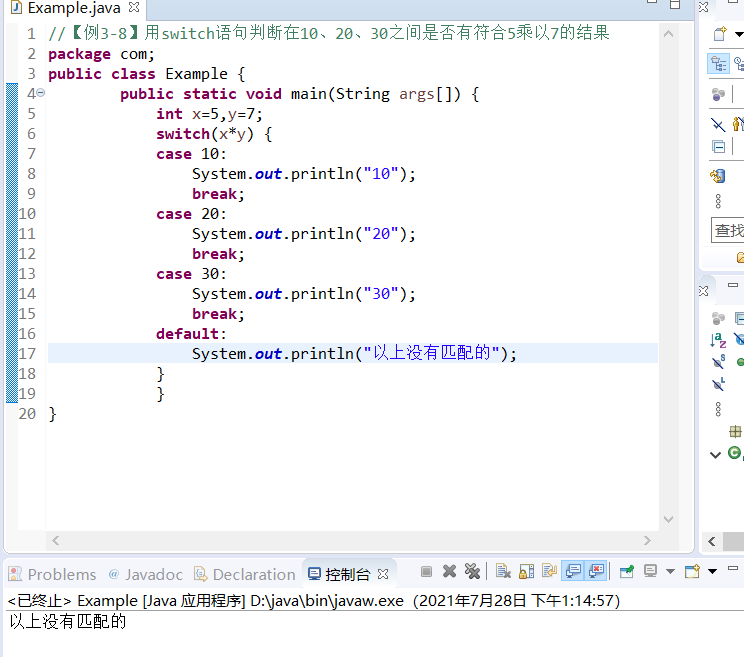Toggle Hide Local Types icon in Outline
This screenshot has width=744, height=657.
coord(718,384)
